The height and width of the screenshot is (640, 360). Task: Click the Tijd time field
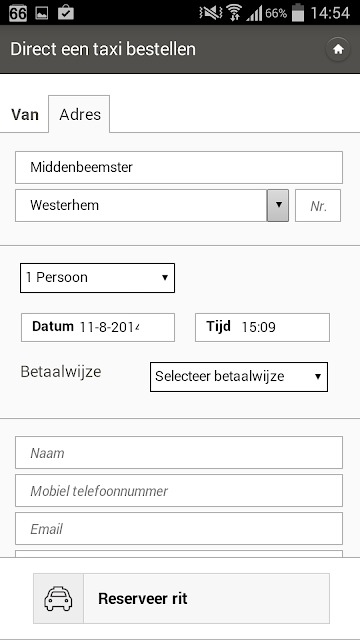pos(262,327)
